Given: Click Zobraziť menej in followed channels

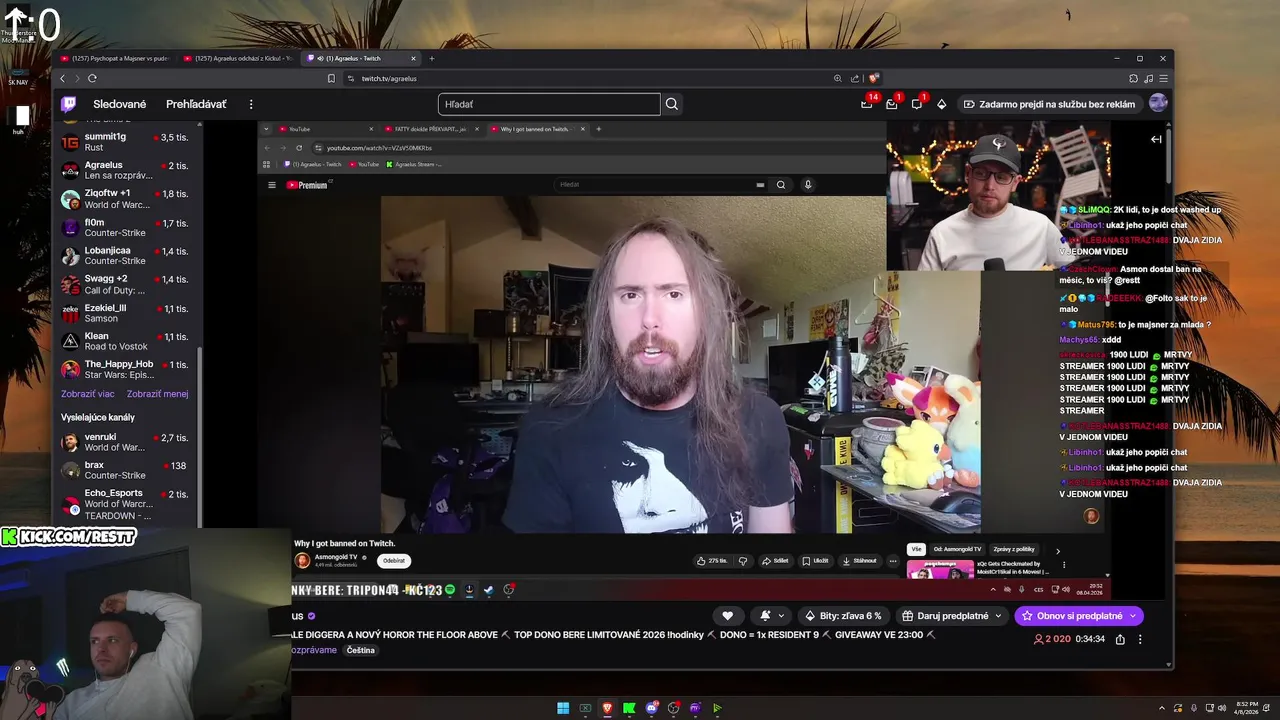Looking at the screenshot, I should click(157, 394).
